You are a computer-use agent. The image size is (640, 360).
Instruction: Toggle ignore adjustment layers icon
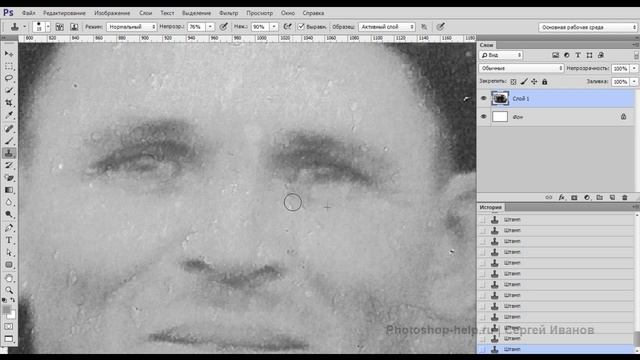[x=424, y=27]
